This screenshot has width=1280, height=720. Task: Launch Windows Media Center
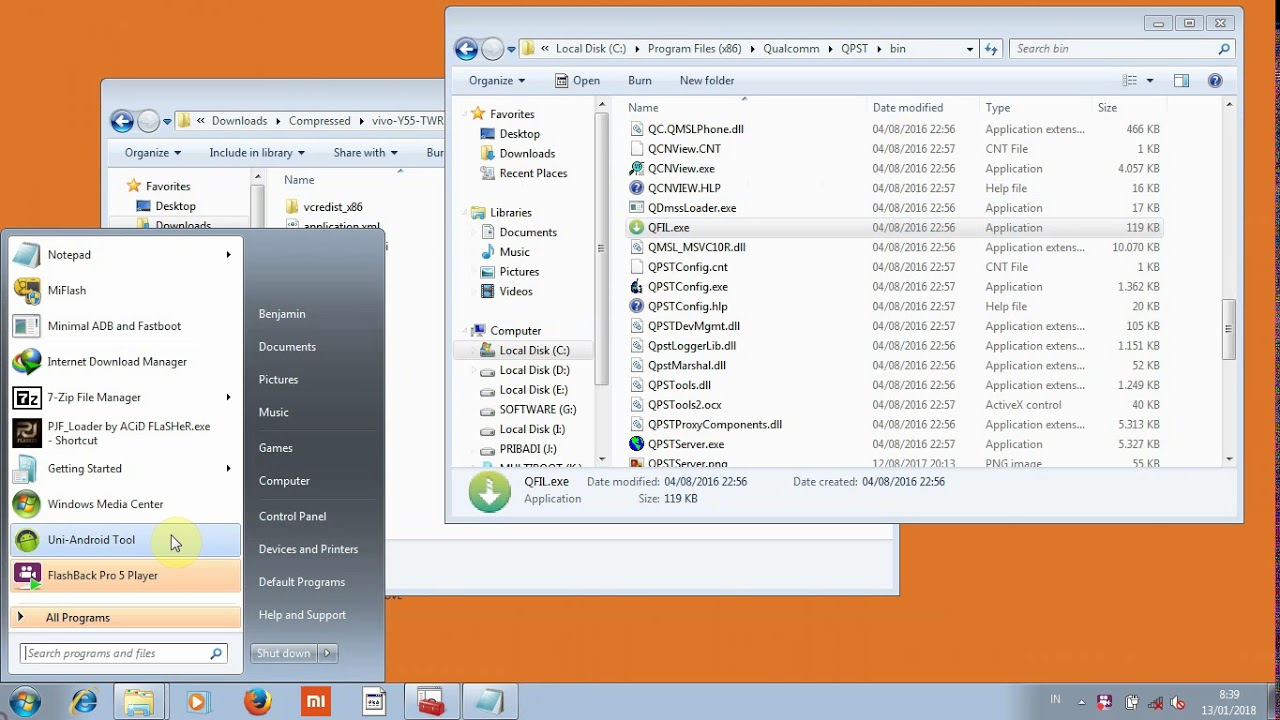tap(125, 504)
